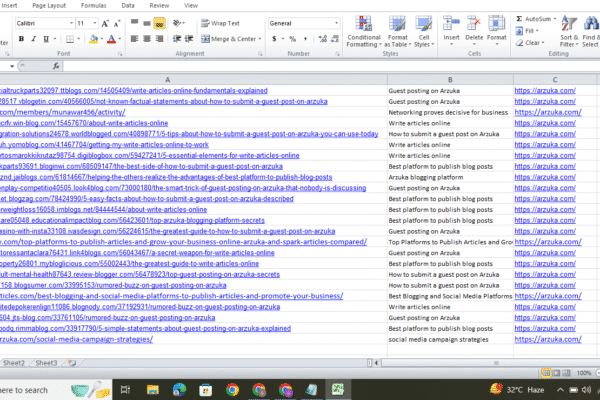Screen dimensions: 600x400
Task: Expand font color dropdown arrow
Action: pyautogui.click(x=120, y=39)
